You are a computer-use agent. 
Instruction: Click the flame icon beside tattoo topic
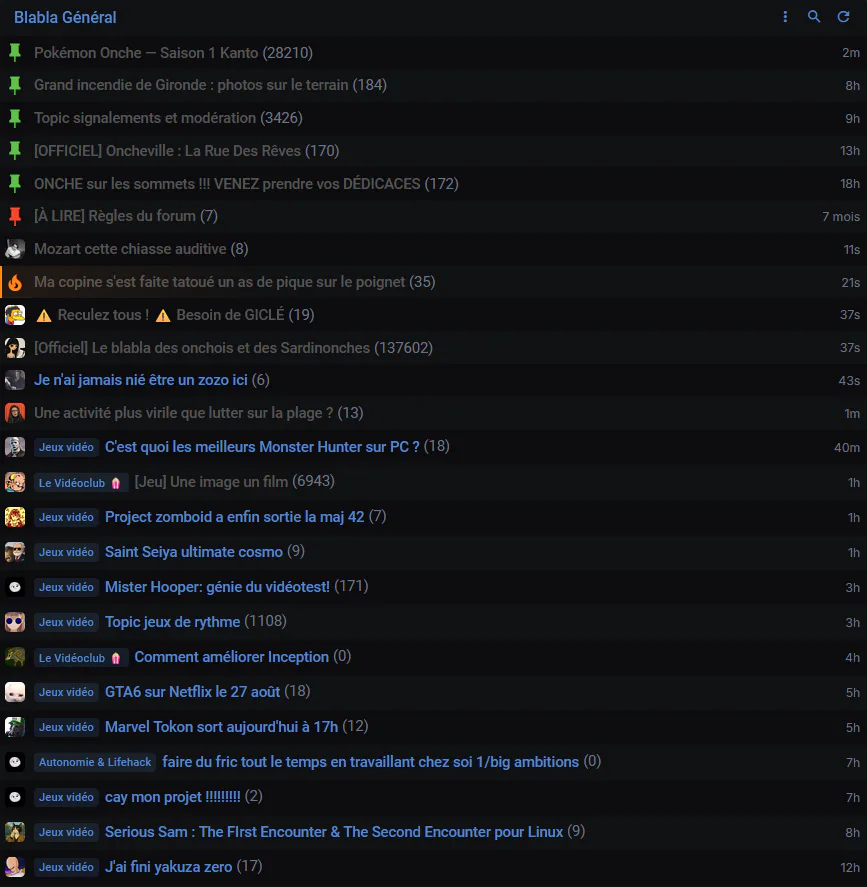point(15,282)
